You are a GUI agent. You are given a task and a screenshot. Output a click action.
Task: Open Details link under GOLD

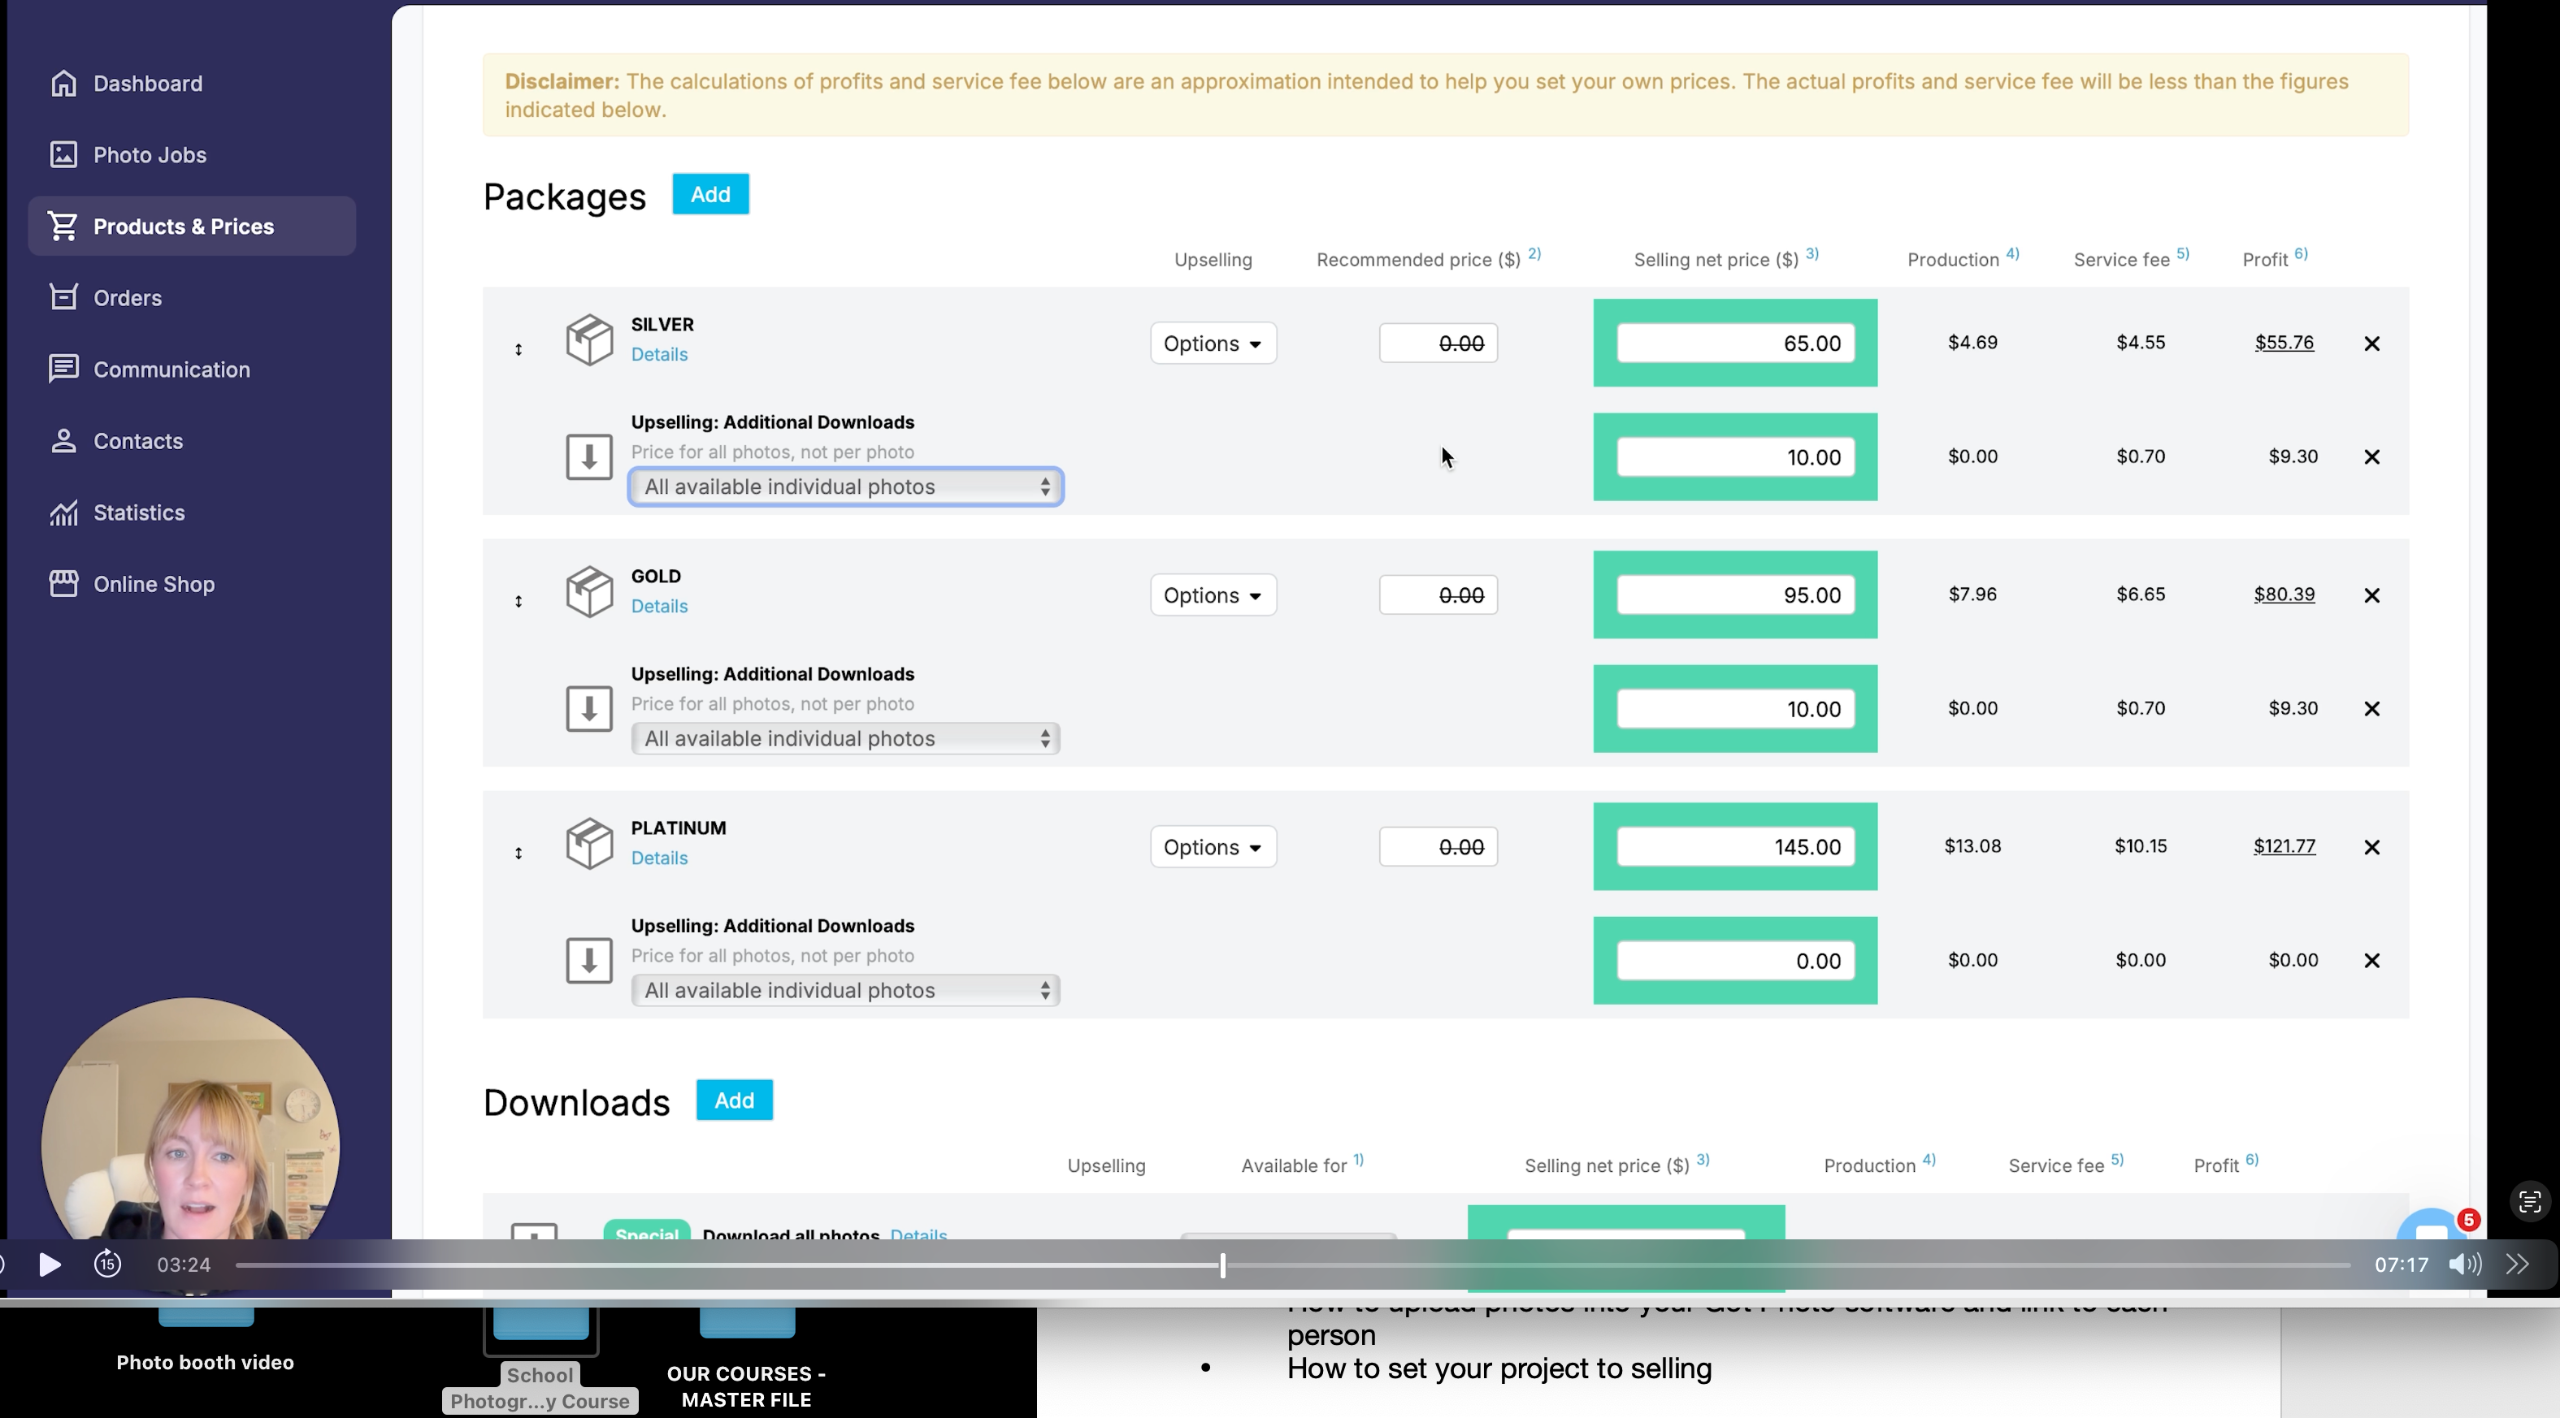tap(659, 606)
